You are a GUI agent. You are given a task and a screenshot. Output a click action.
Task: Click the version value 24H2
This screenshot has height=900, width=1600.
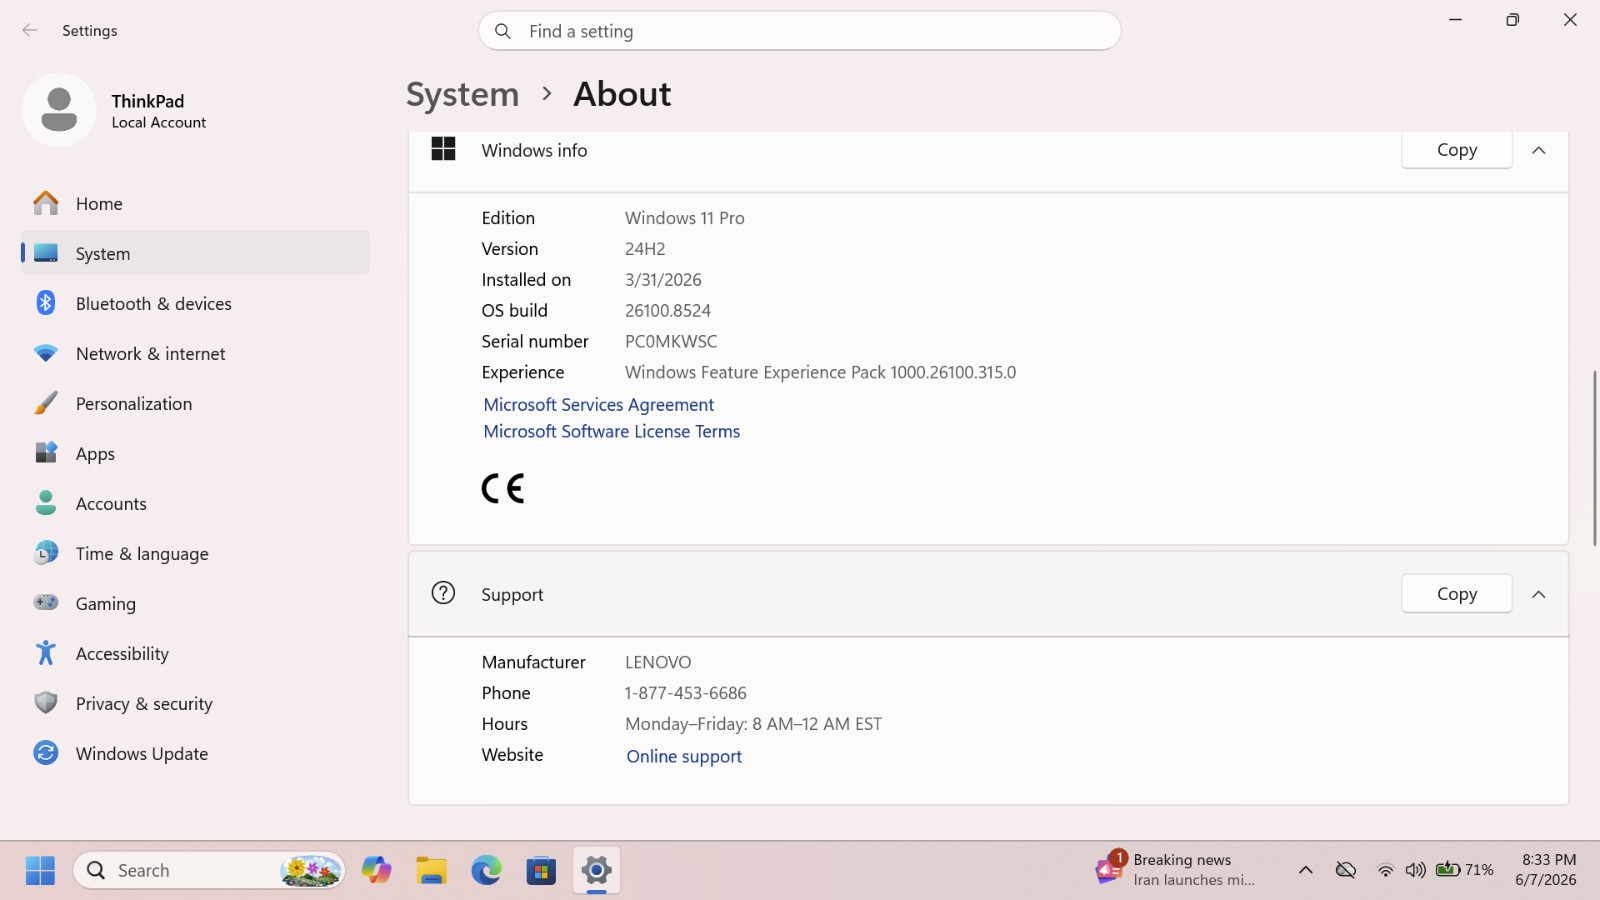[x=645, y=249]
